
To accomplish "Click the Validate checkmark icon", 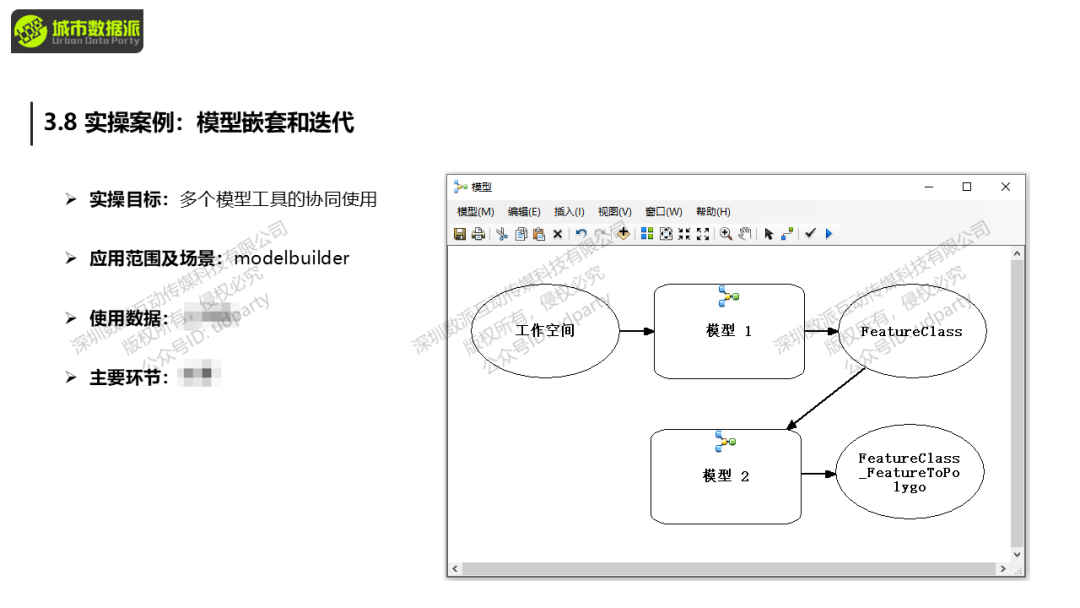I will (811, 234).
